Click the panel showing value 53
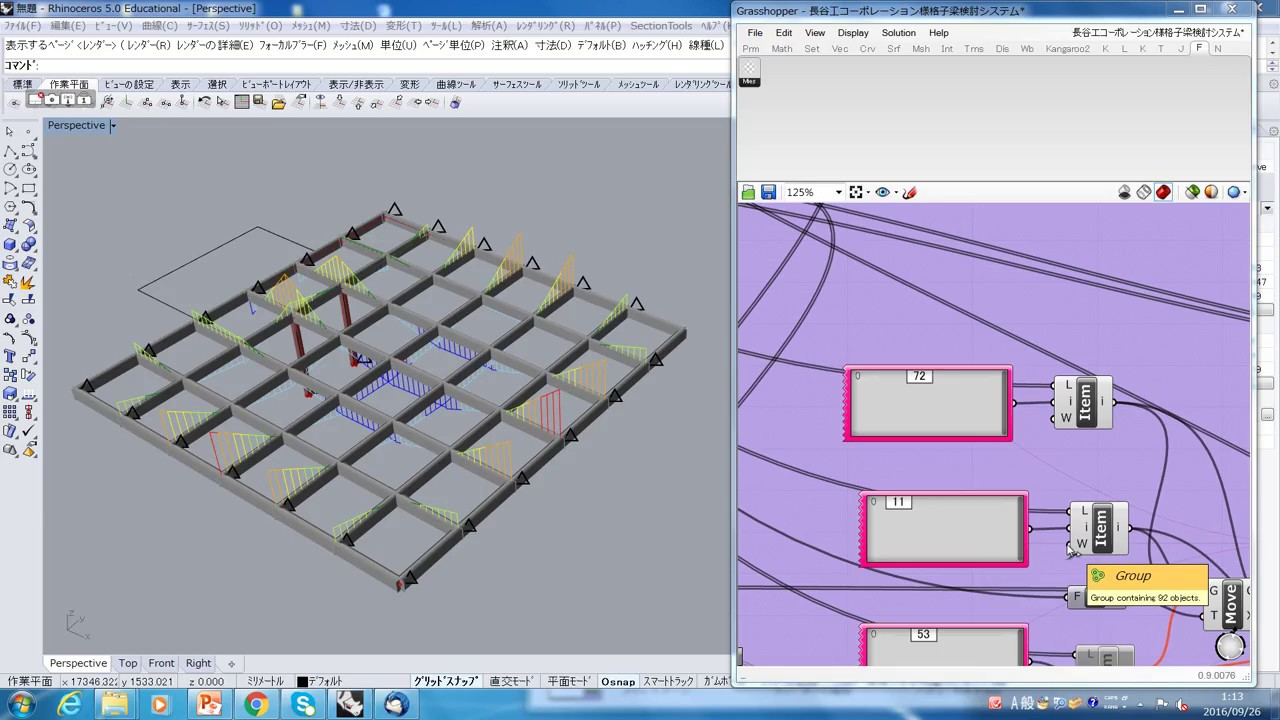 point(944,645)
